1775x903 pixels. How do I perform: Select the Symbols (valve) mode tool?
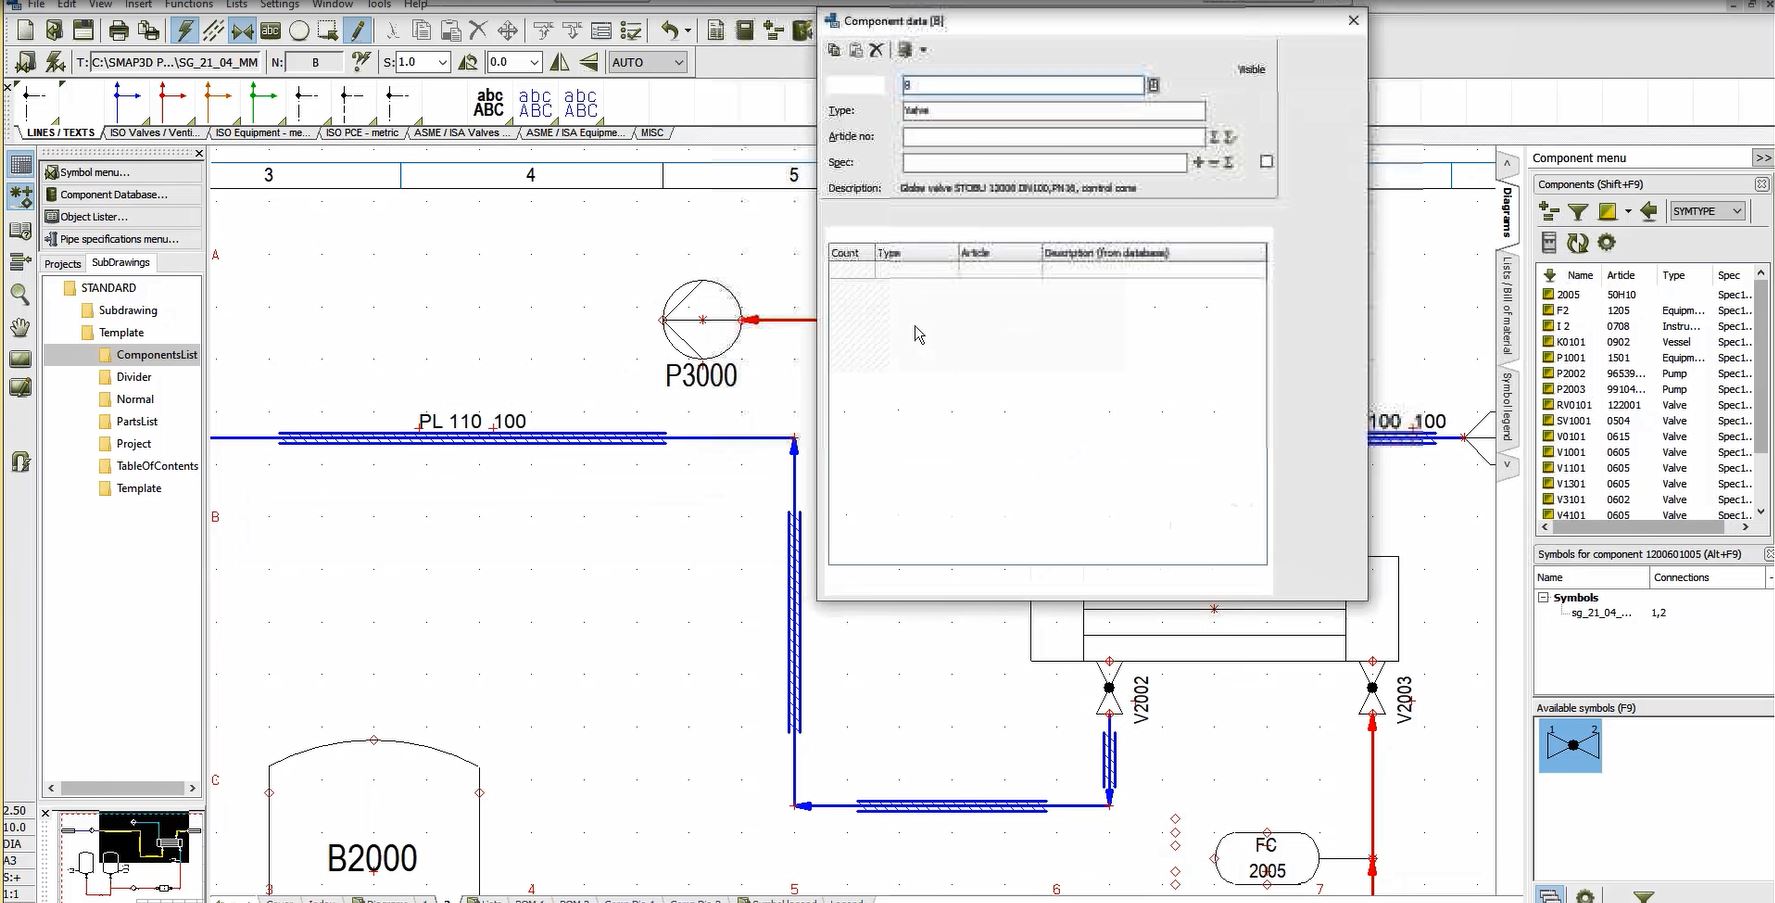coord(242,31)
